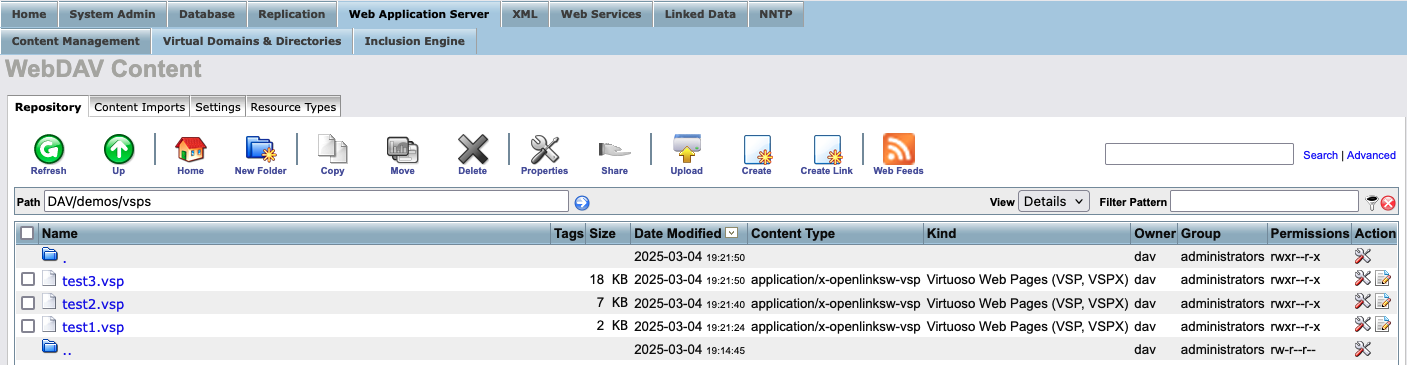Open the test2.vsp file link
This screenshot has width=1407, height=365.
coord(93,304)
